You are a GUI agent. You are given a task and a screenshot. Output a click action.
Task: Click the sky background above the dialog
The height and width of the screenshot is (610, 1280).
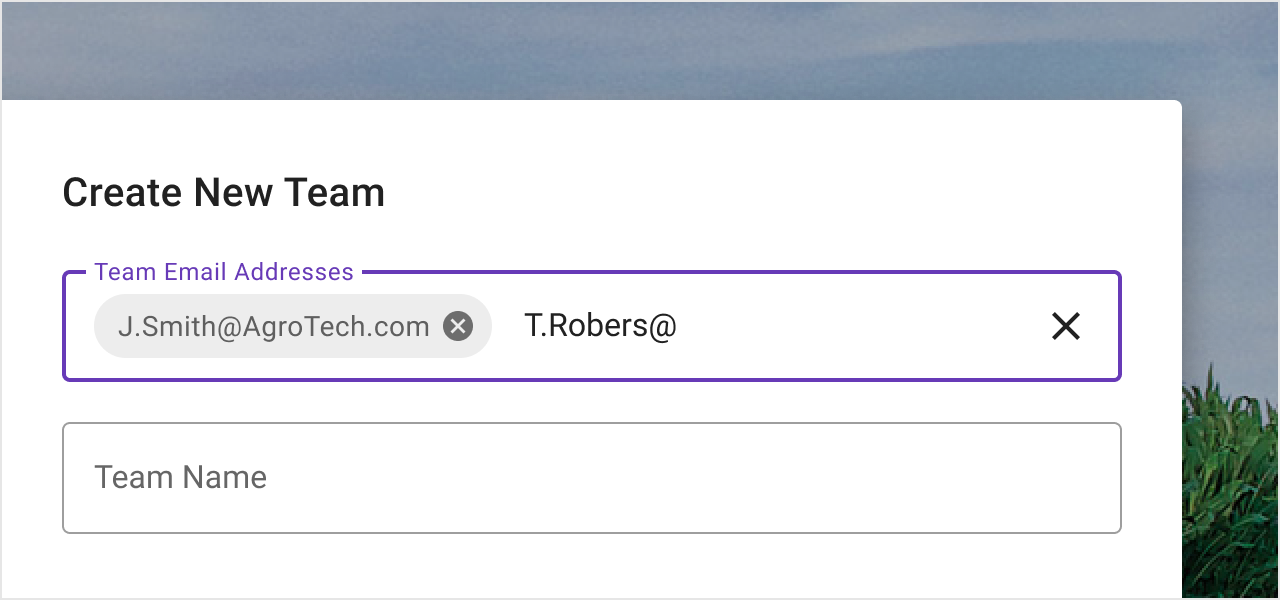pos(640,50)
